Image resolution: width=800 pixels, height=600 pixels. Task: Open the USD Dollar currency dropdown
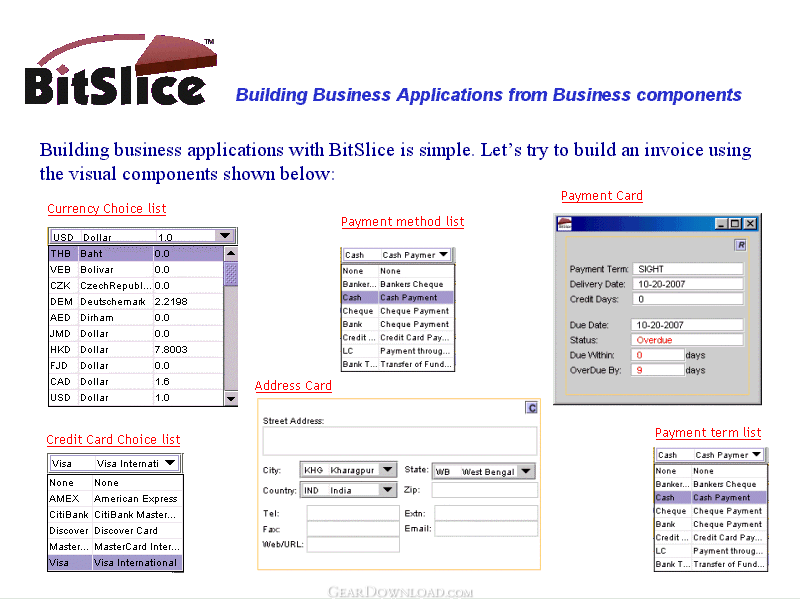(226, 237)
